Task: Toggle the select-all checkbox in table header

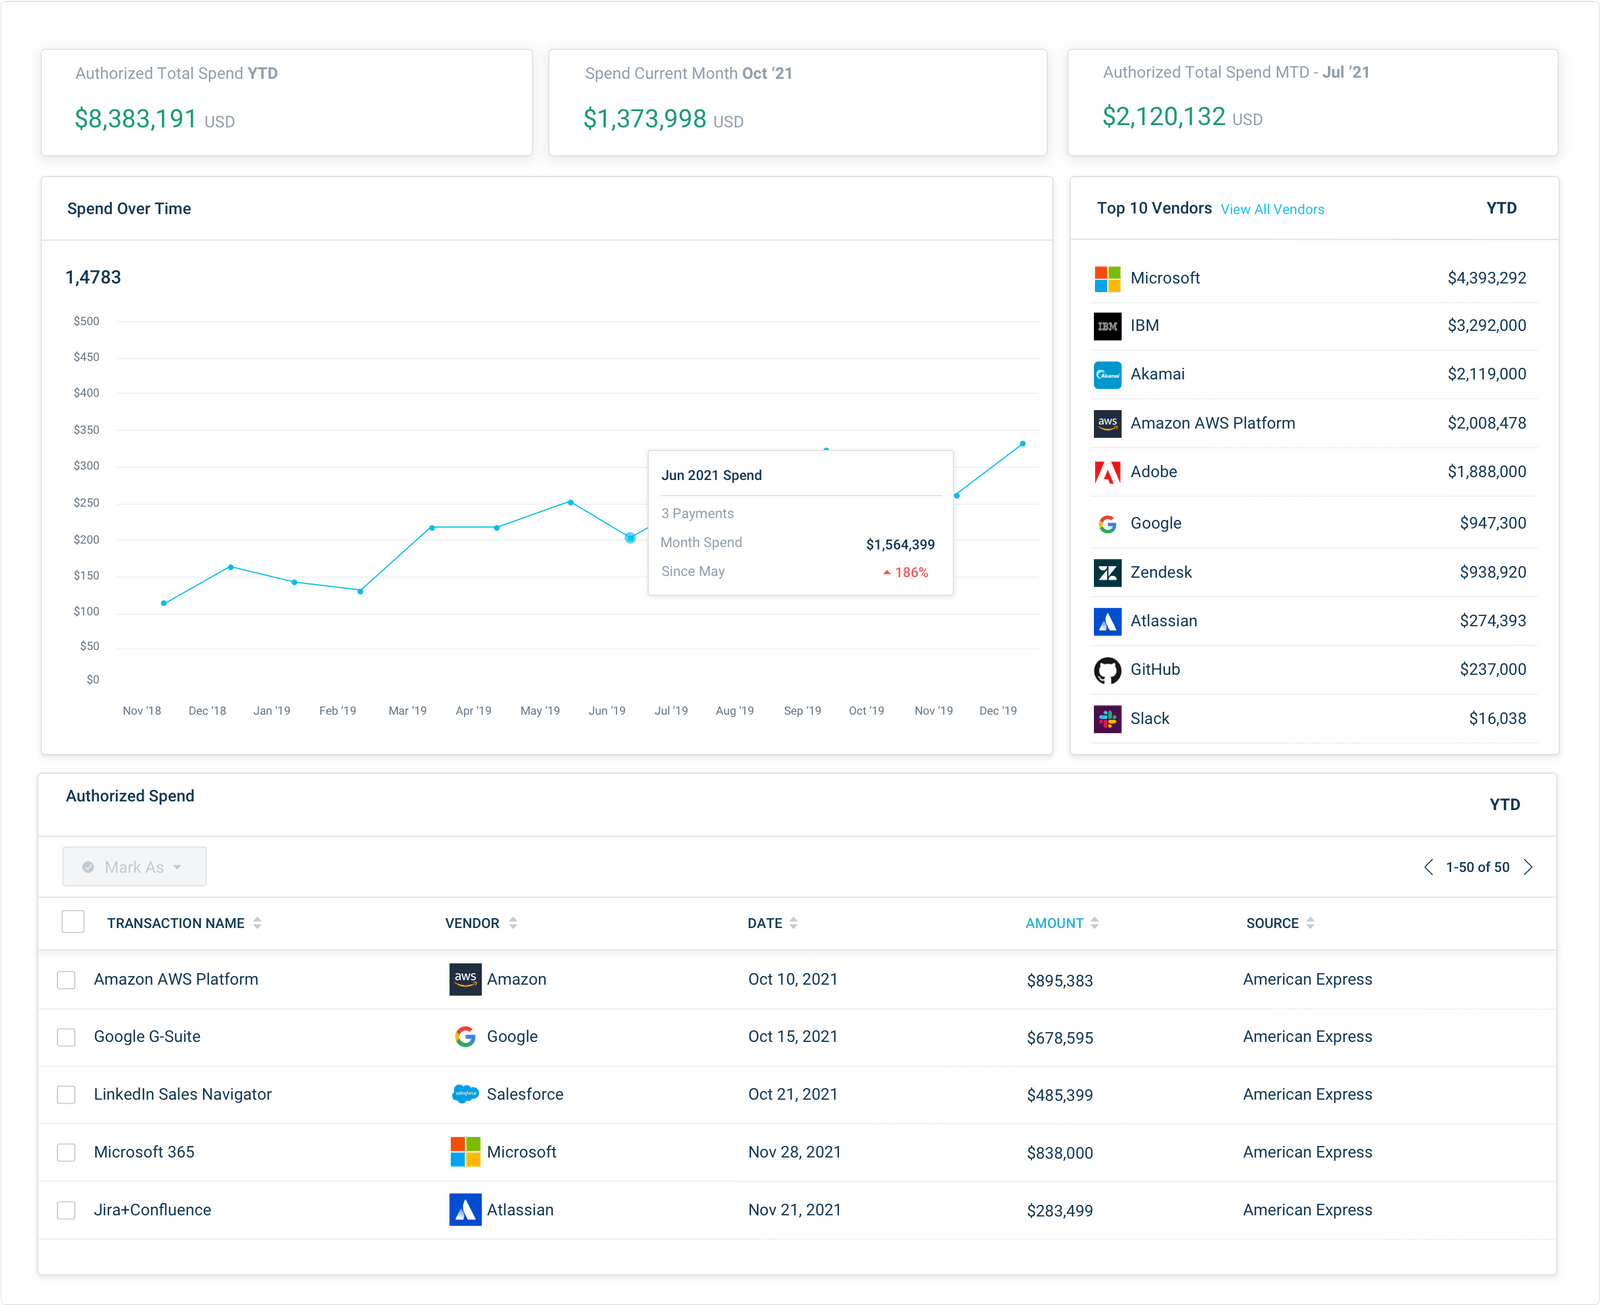Action: (73, 921)
